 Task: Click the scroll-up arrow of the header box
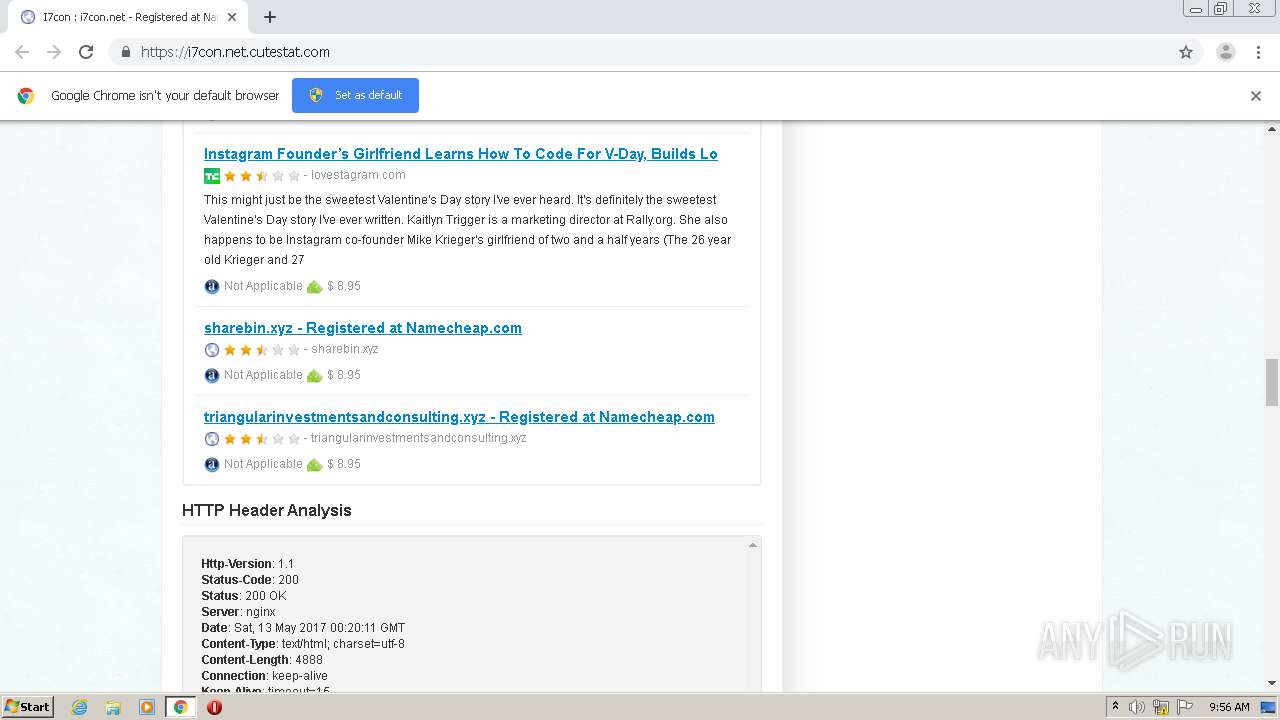pos(753,545)
